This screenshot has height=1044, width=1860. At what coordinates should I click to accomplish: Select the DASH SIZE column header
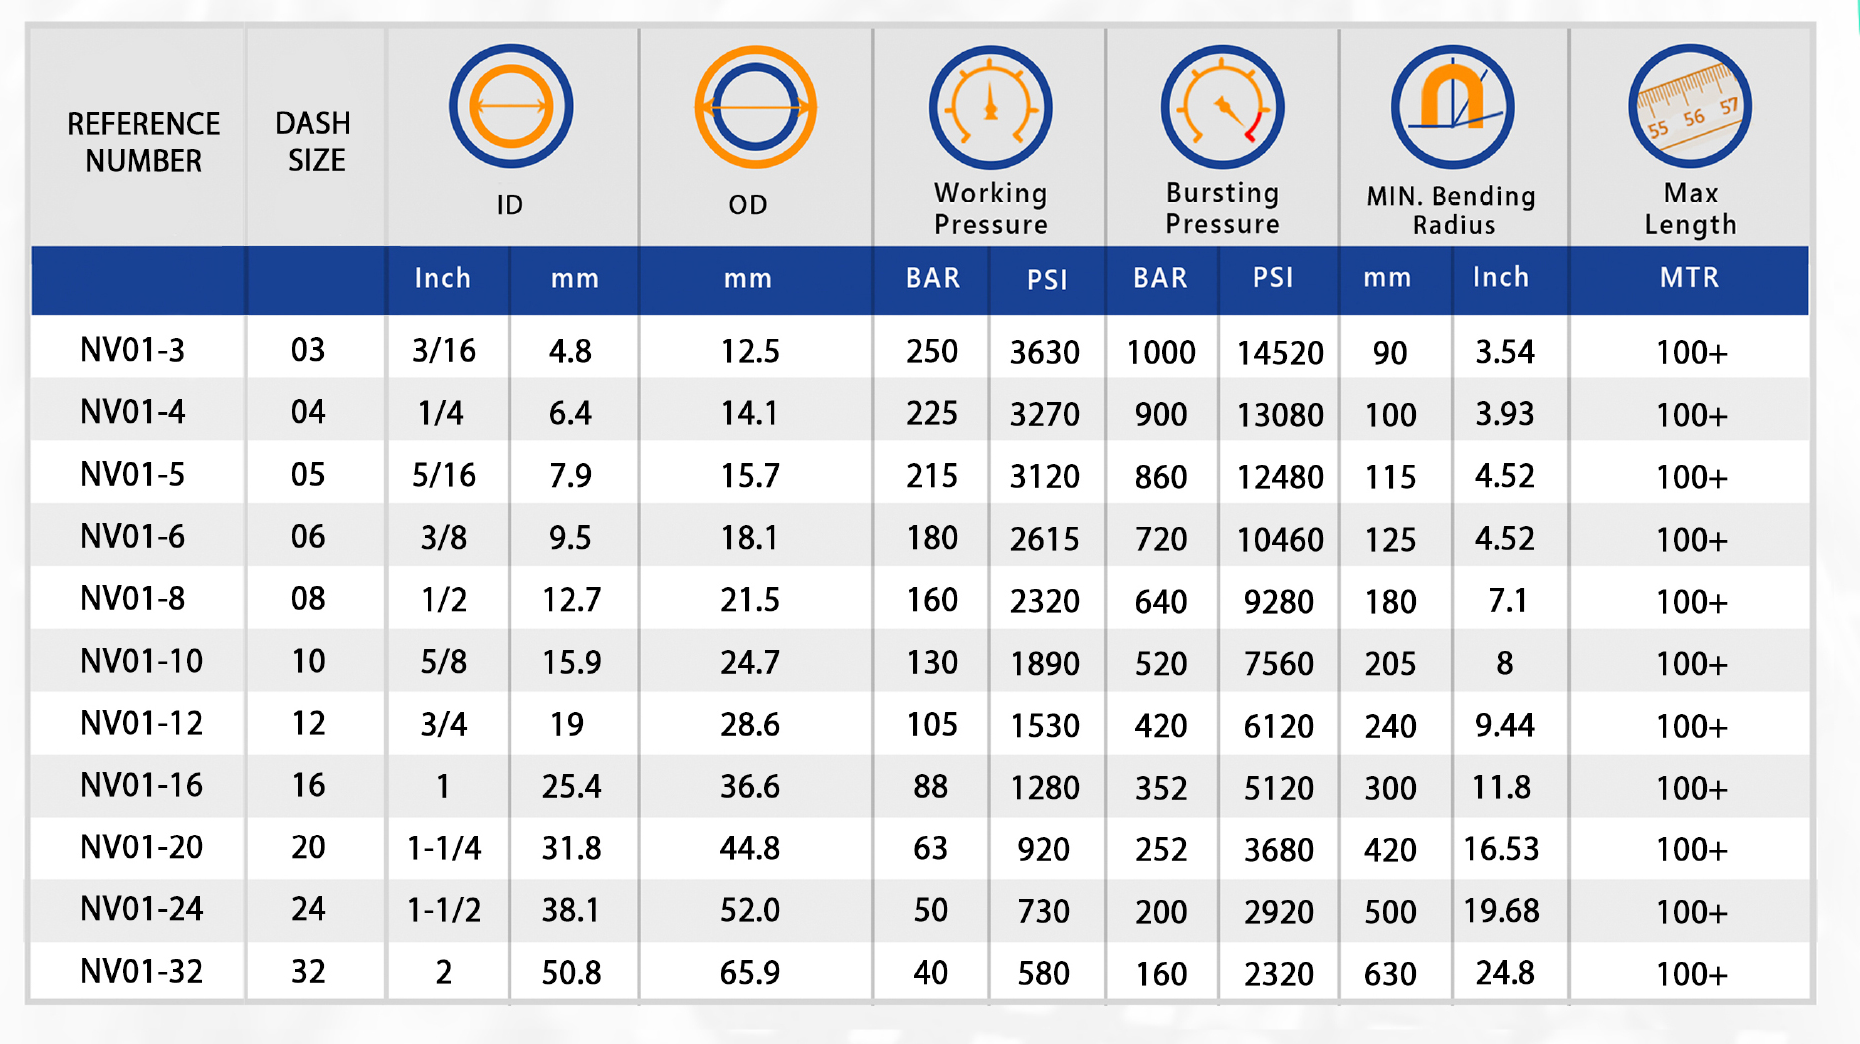[x=314, y=141]
